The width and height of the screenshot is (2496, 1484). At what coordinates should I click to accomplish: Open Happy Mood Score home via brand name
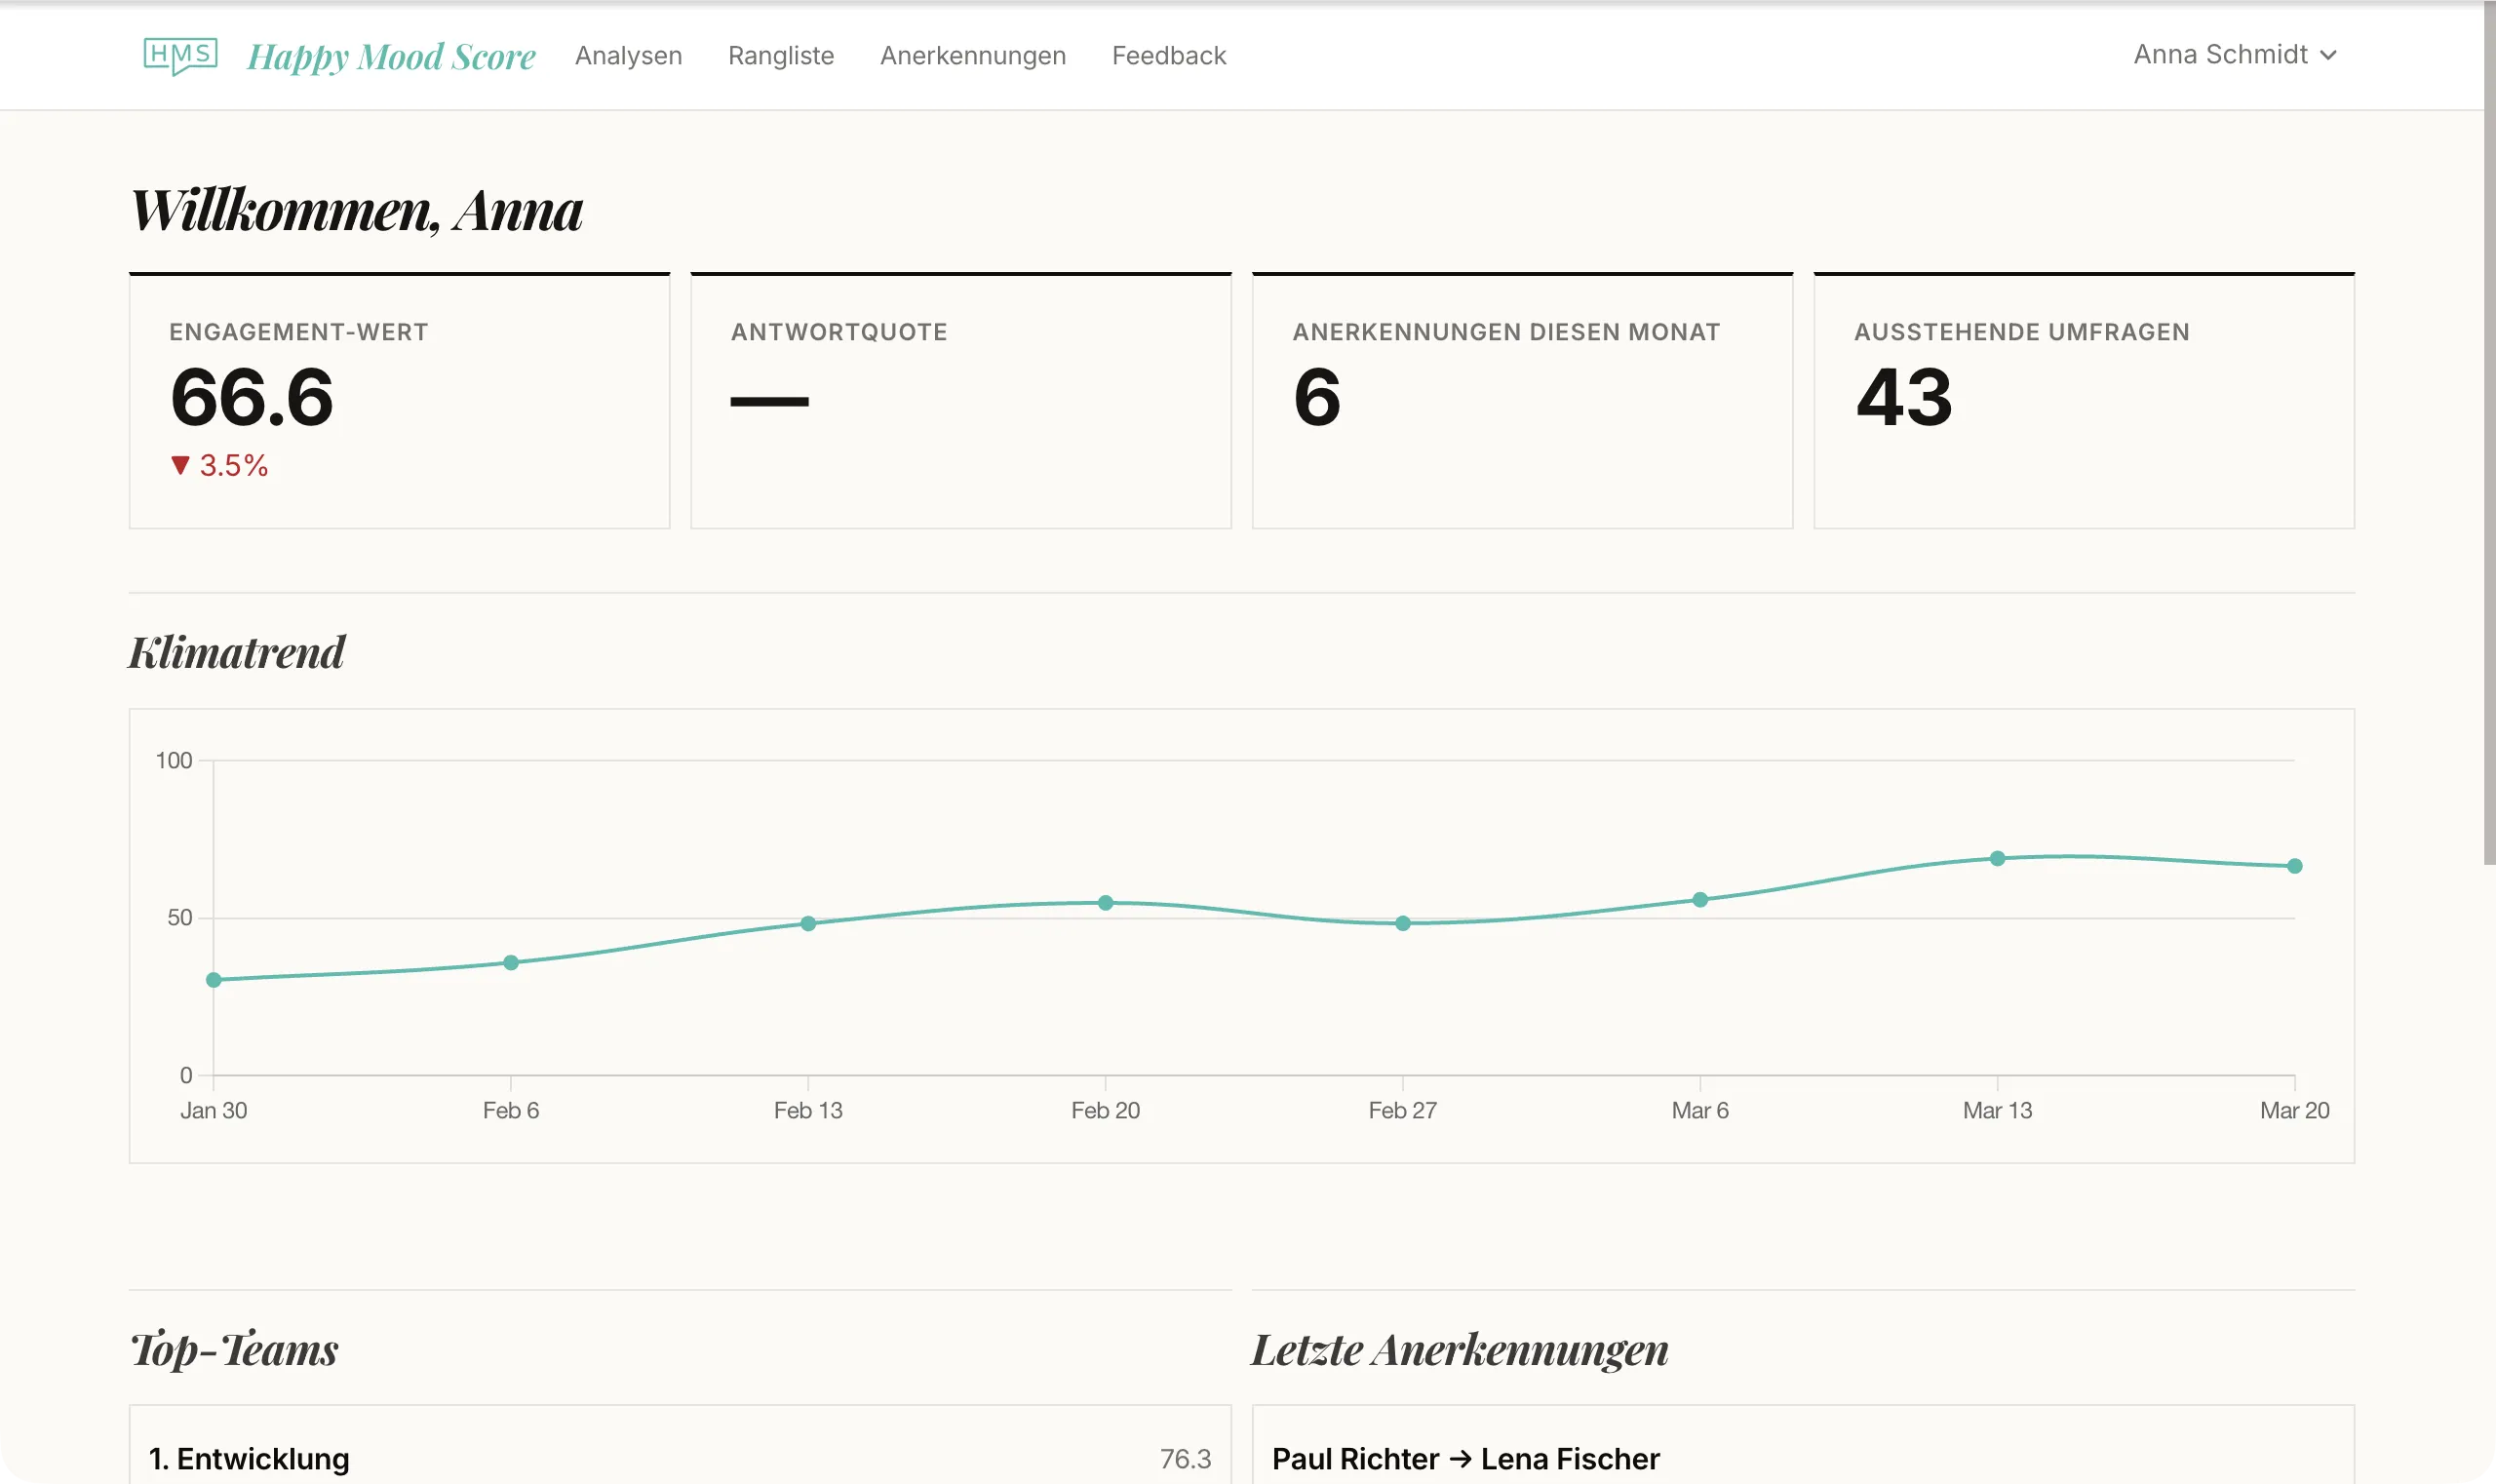click(x=391, y=56)
